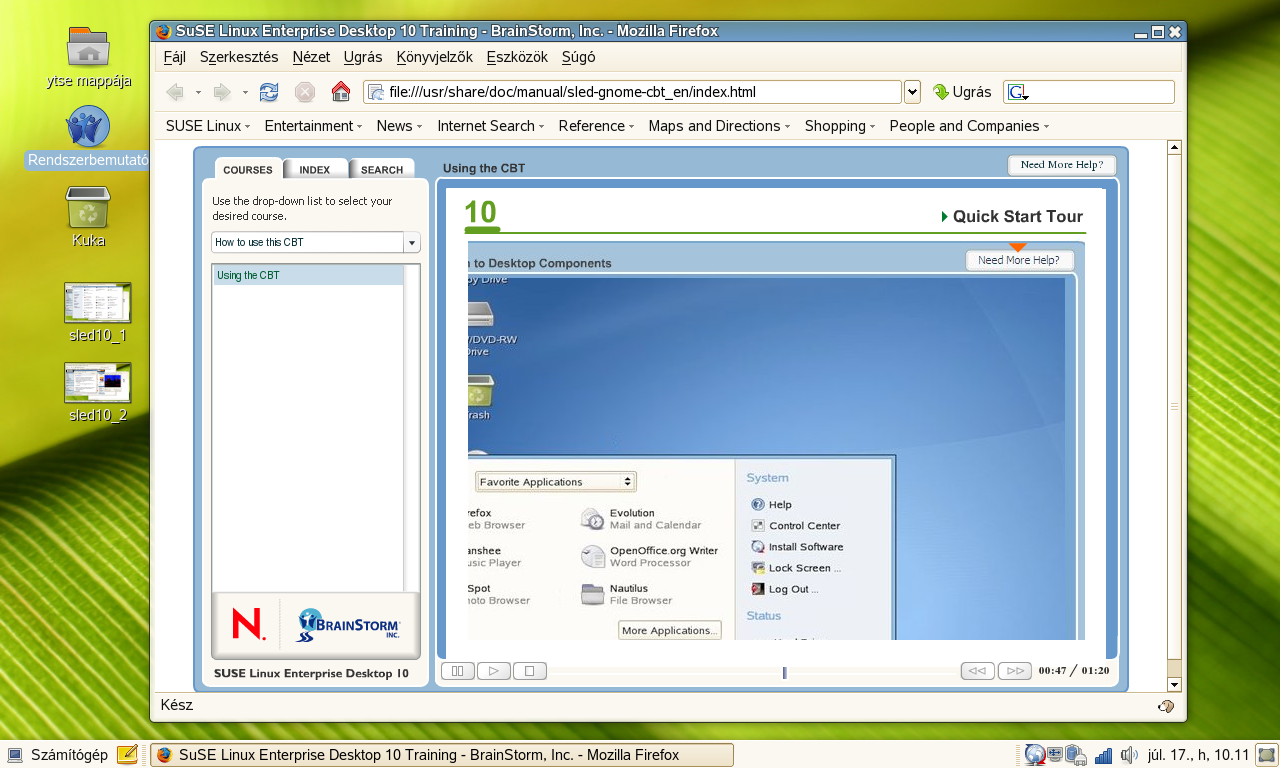Open the Ugrás menu in menu bar
Image resolution: width=1280 pixels, height=768 pixels.
(363, 57)
